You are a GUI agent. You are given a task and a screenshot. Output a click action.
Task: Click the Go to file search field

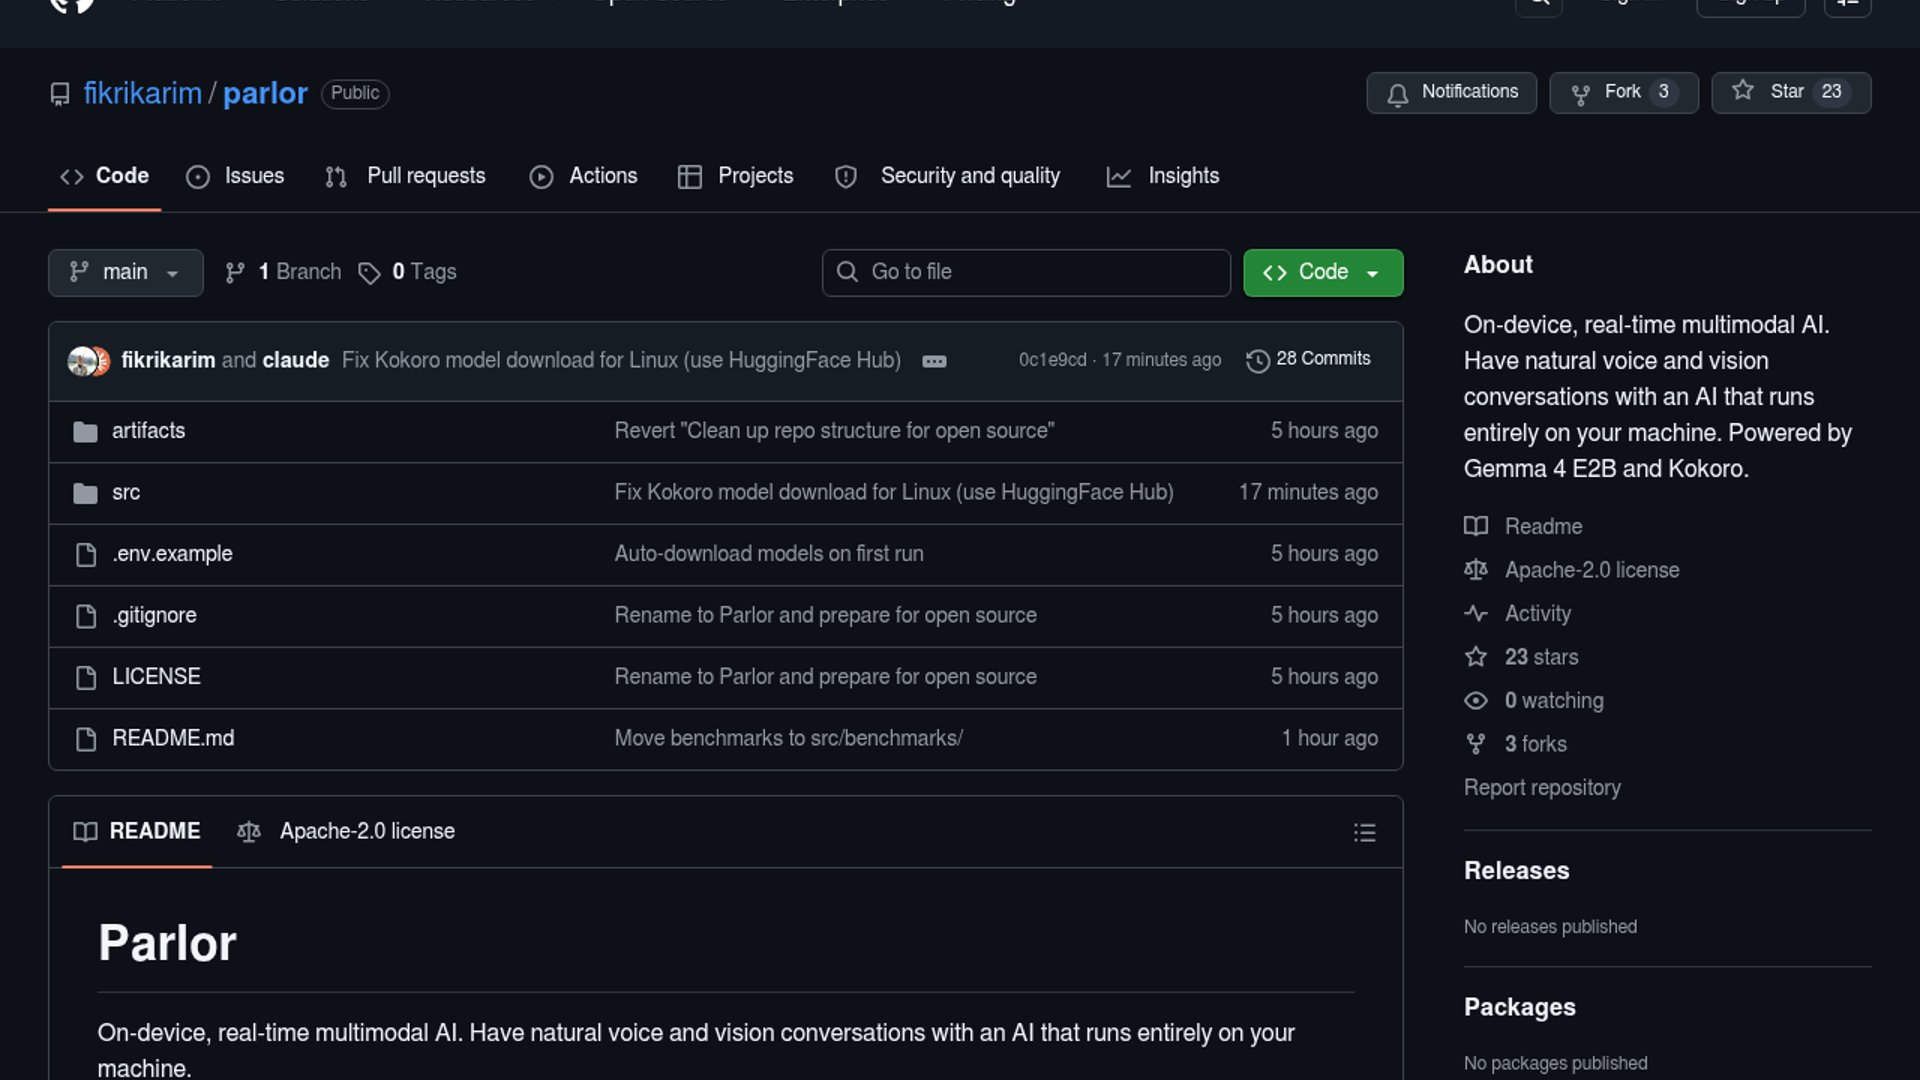click(1026, 272)
